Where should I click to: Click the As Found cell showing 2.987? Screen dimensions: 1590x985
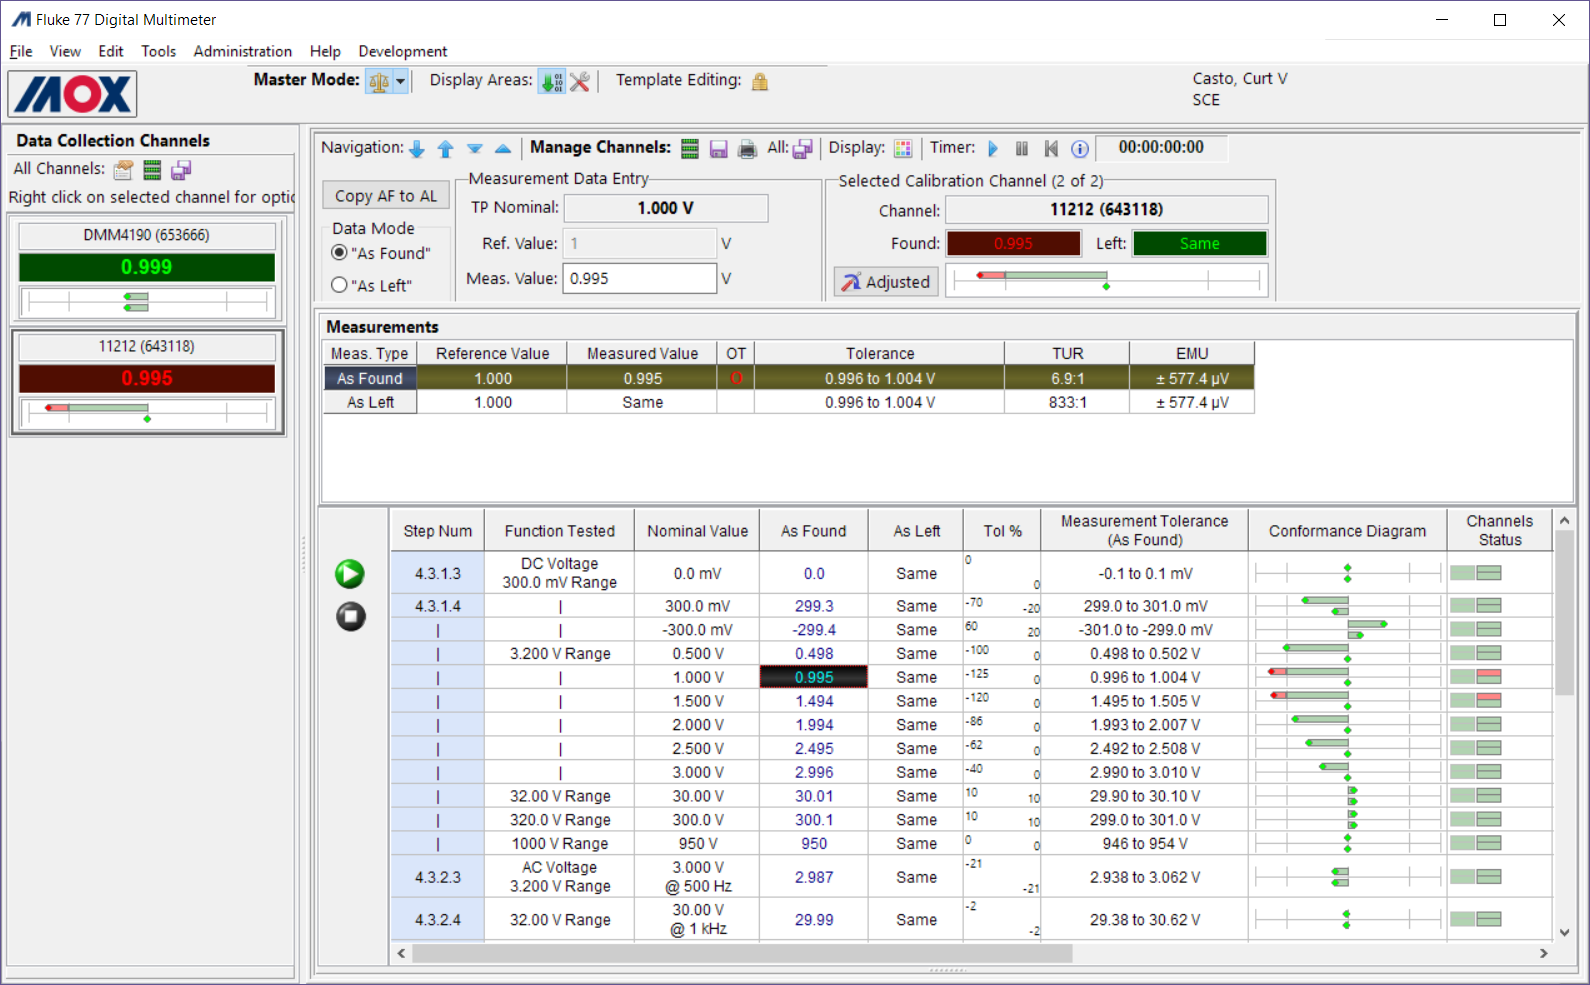814,877
